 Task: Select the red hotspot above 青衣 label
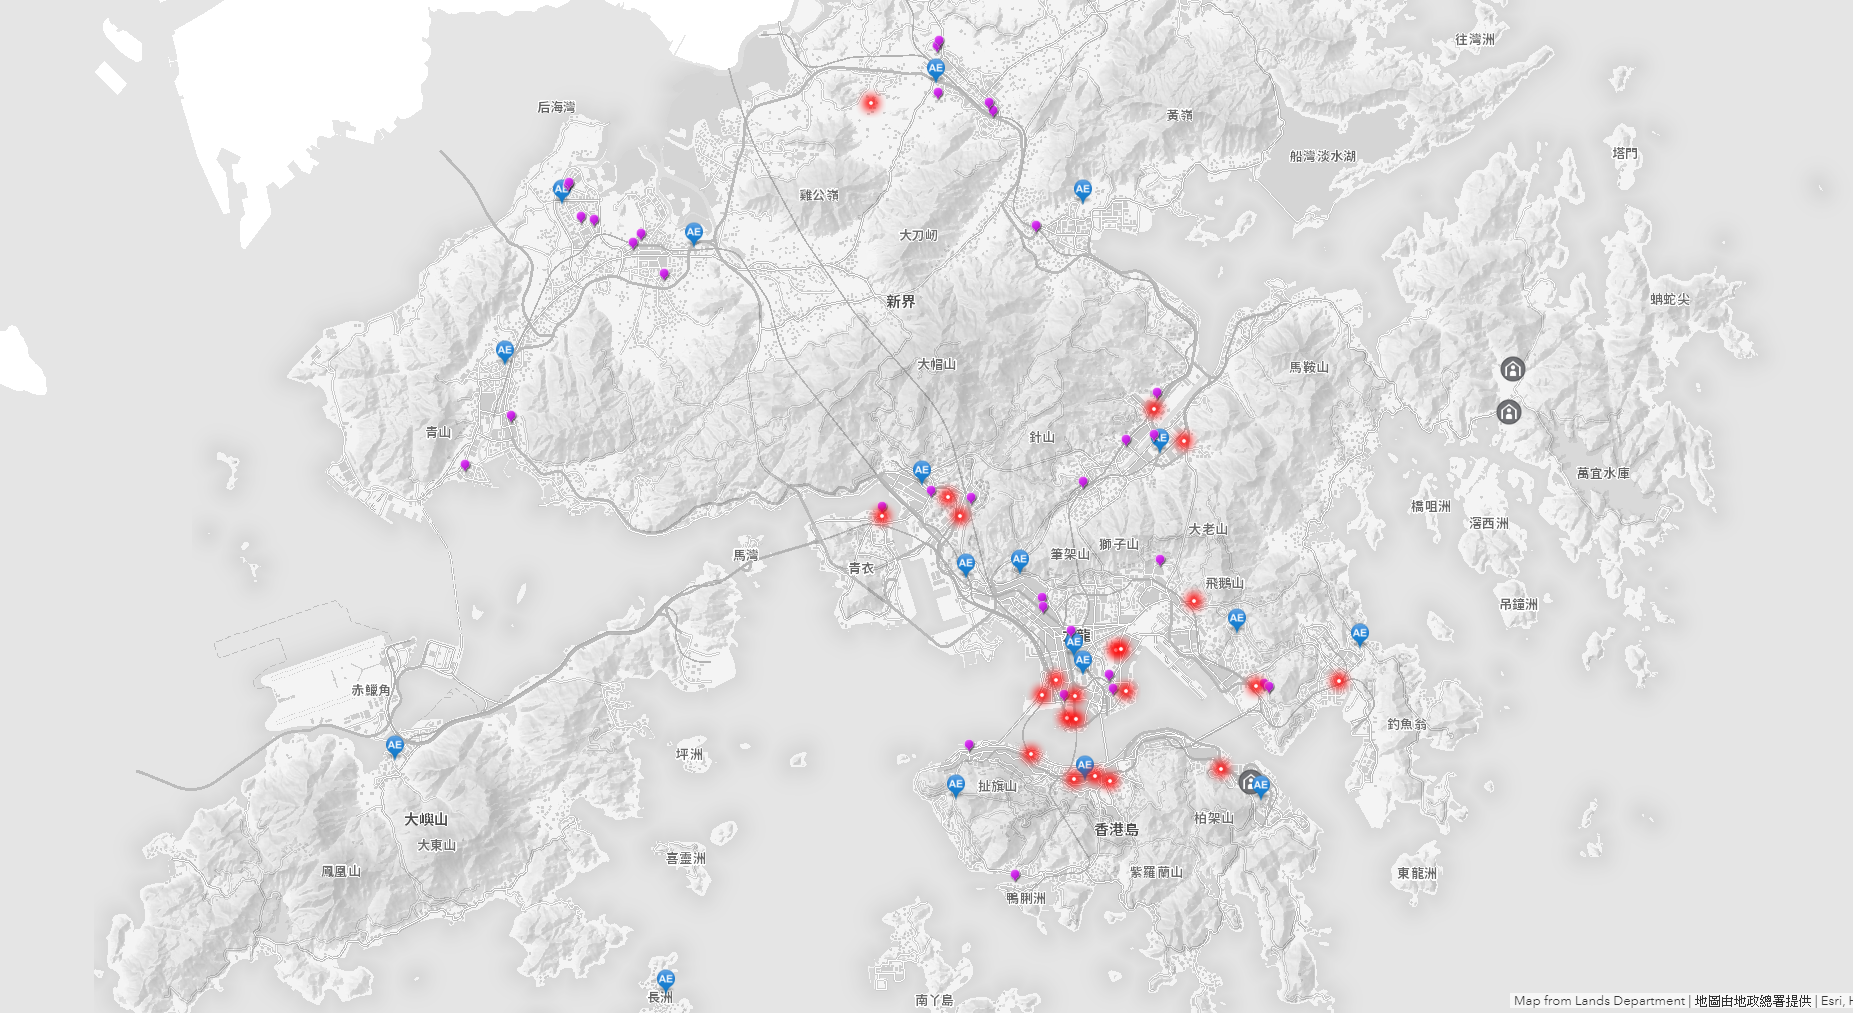click(x=881, y=516)
